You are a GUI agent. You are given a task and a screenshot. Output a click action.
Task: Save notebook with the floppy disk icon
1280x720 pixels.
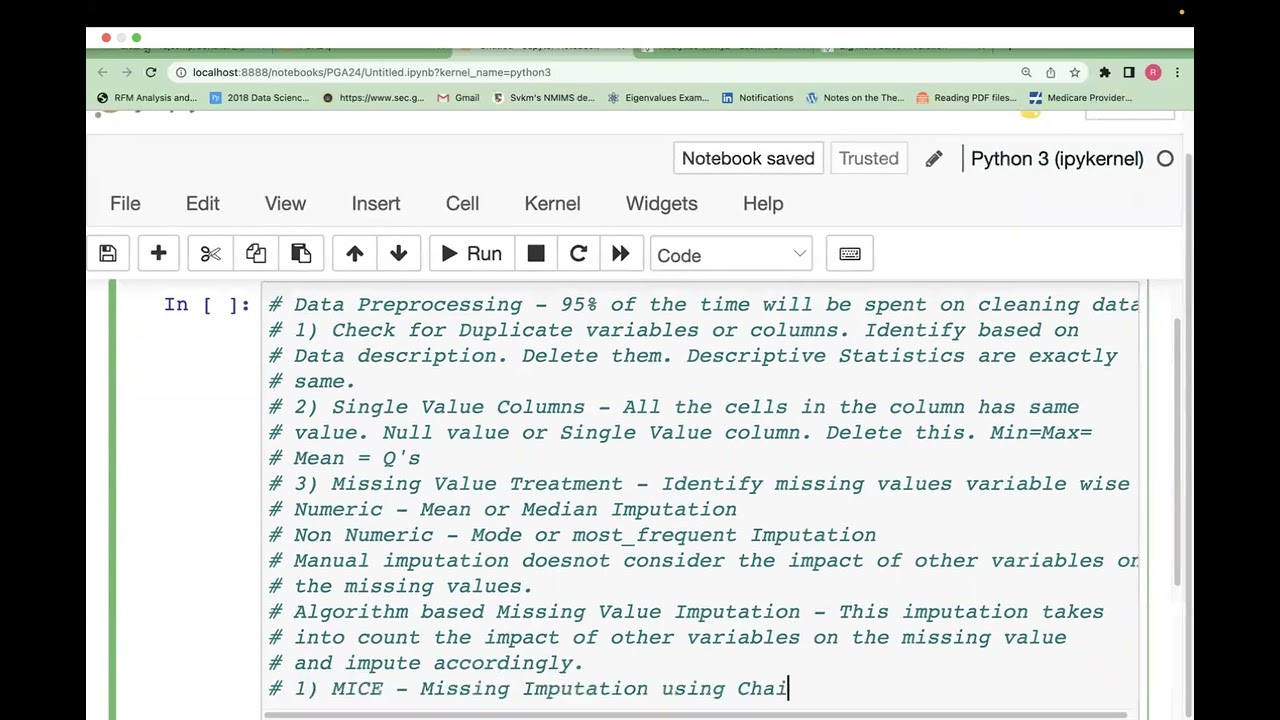108,254
